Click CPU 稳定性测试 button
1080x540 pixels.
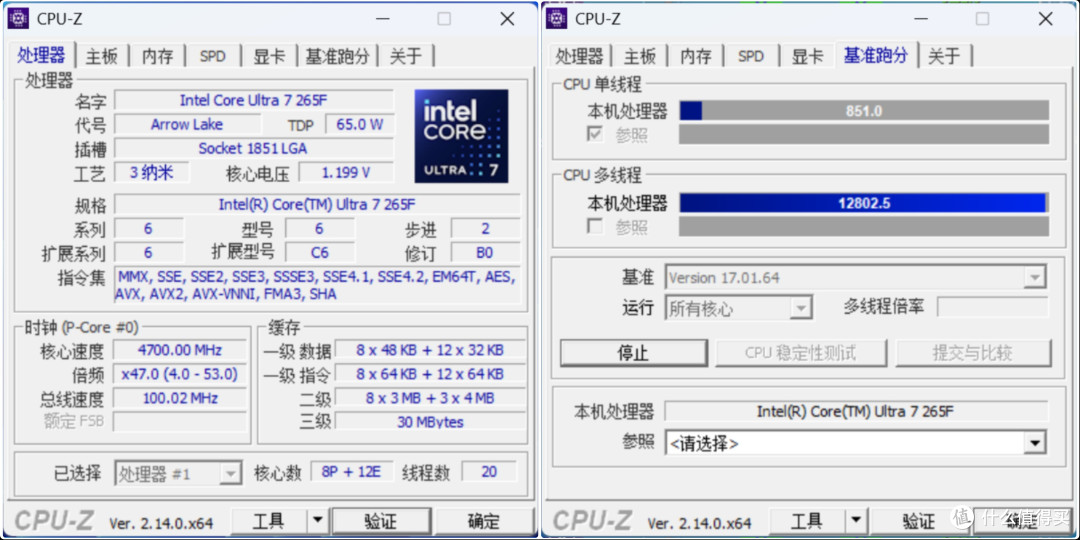coord(800,353)
